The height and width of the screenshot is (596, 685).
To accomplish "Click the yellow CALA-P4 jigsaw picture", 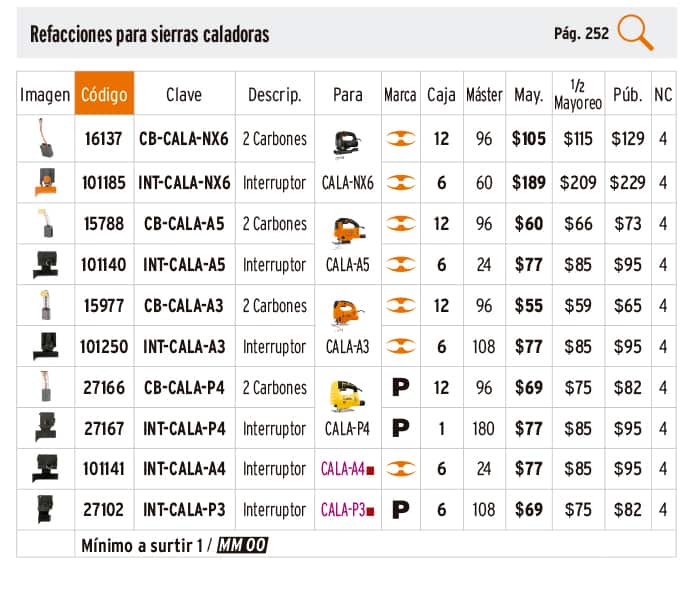I will (346, 395).
